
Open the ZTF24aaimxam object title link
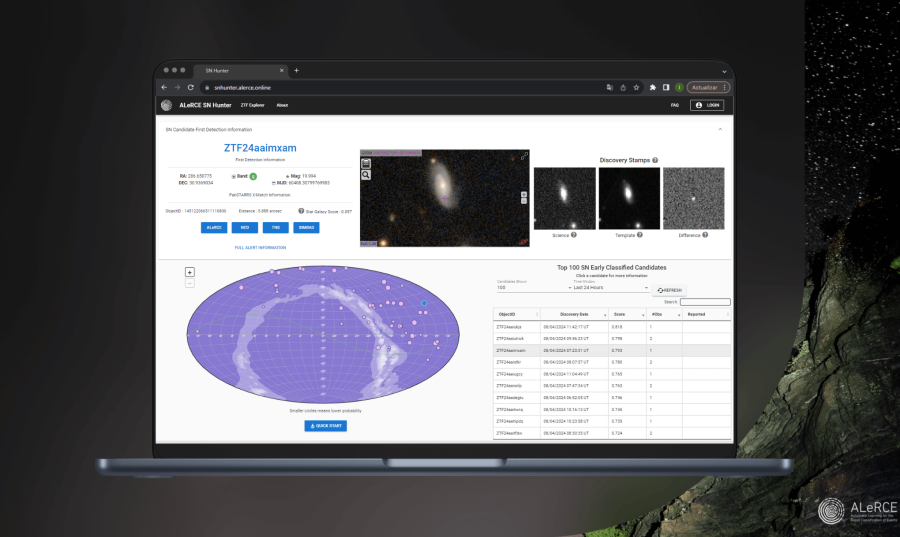[260, 148]
